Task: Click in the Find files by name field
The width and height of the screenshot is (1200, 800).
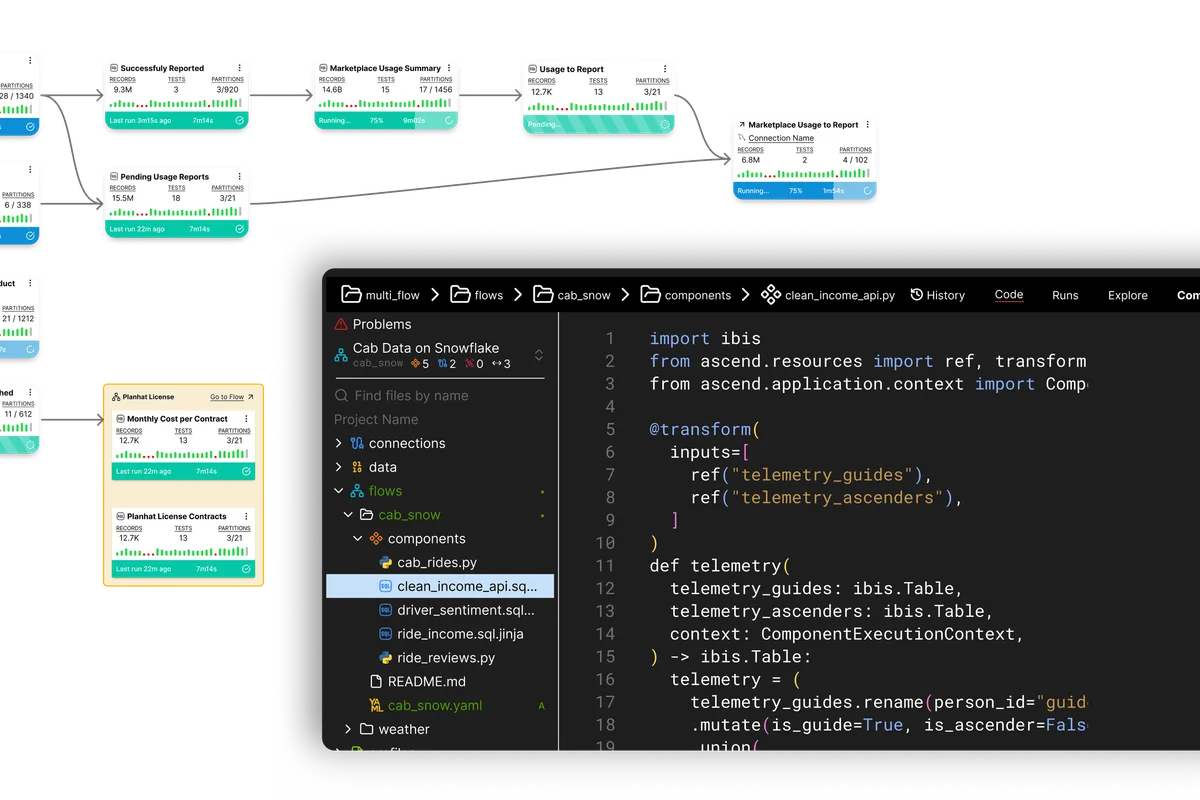Action: pyautogui.click(x=440, y=396)
